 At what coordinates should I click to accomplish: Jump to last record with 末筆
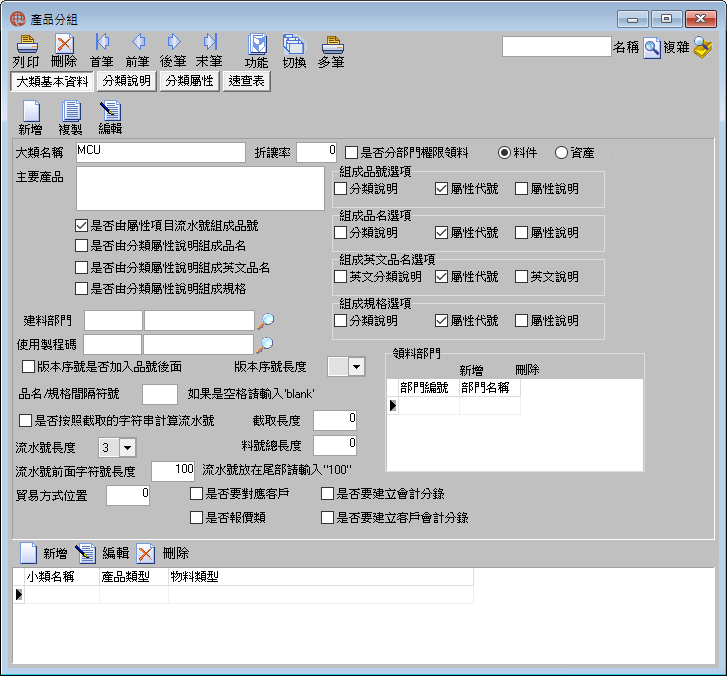click(209, 50)
